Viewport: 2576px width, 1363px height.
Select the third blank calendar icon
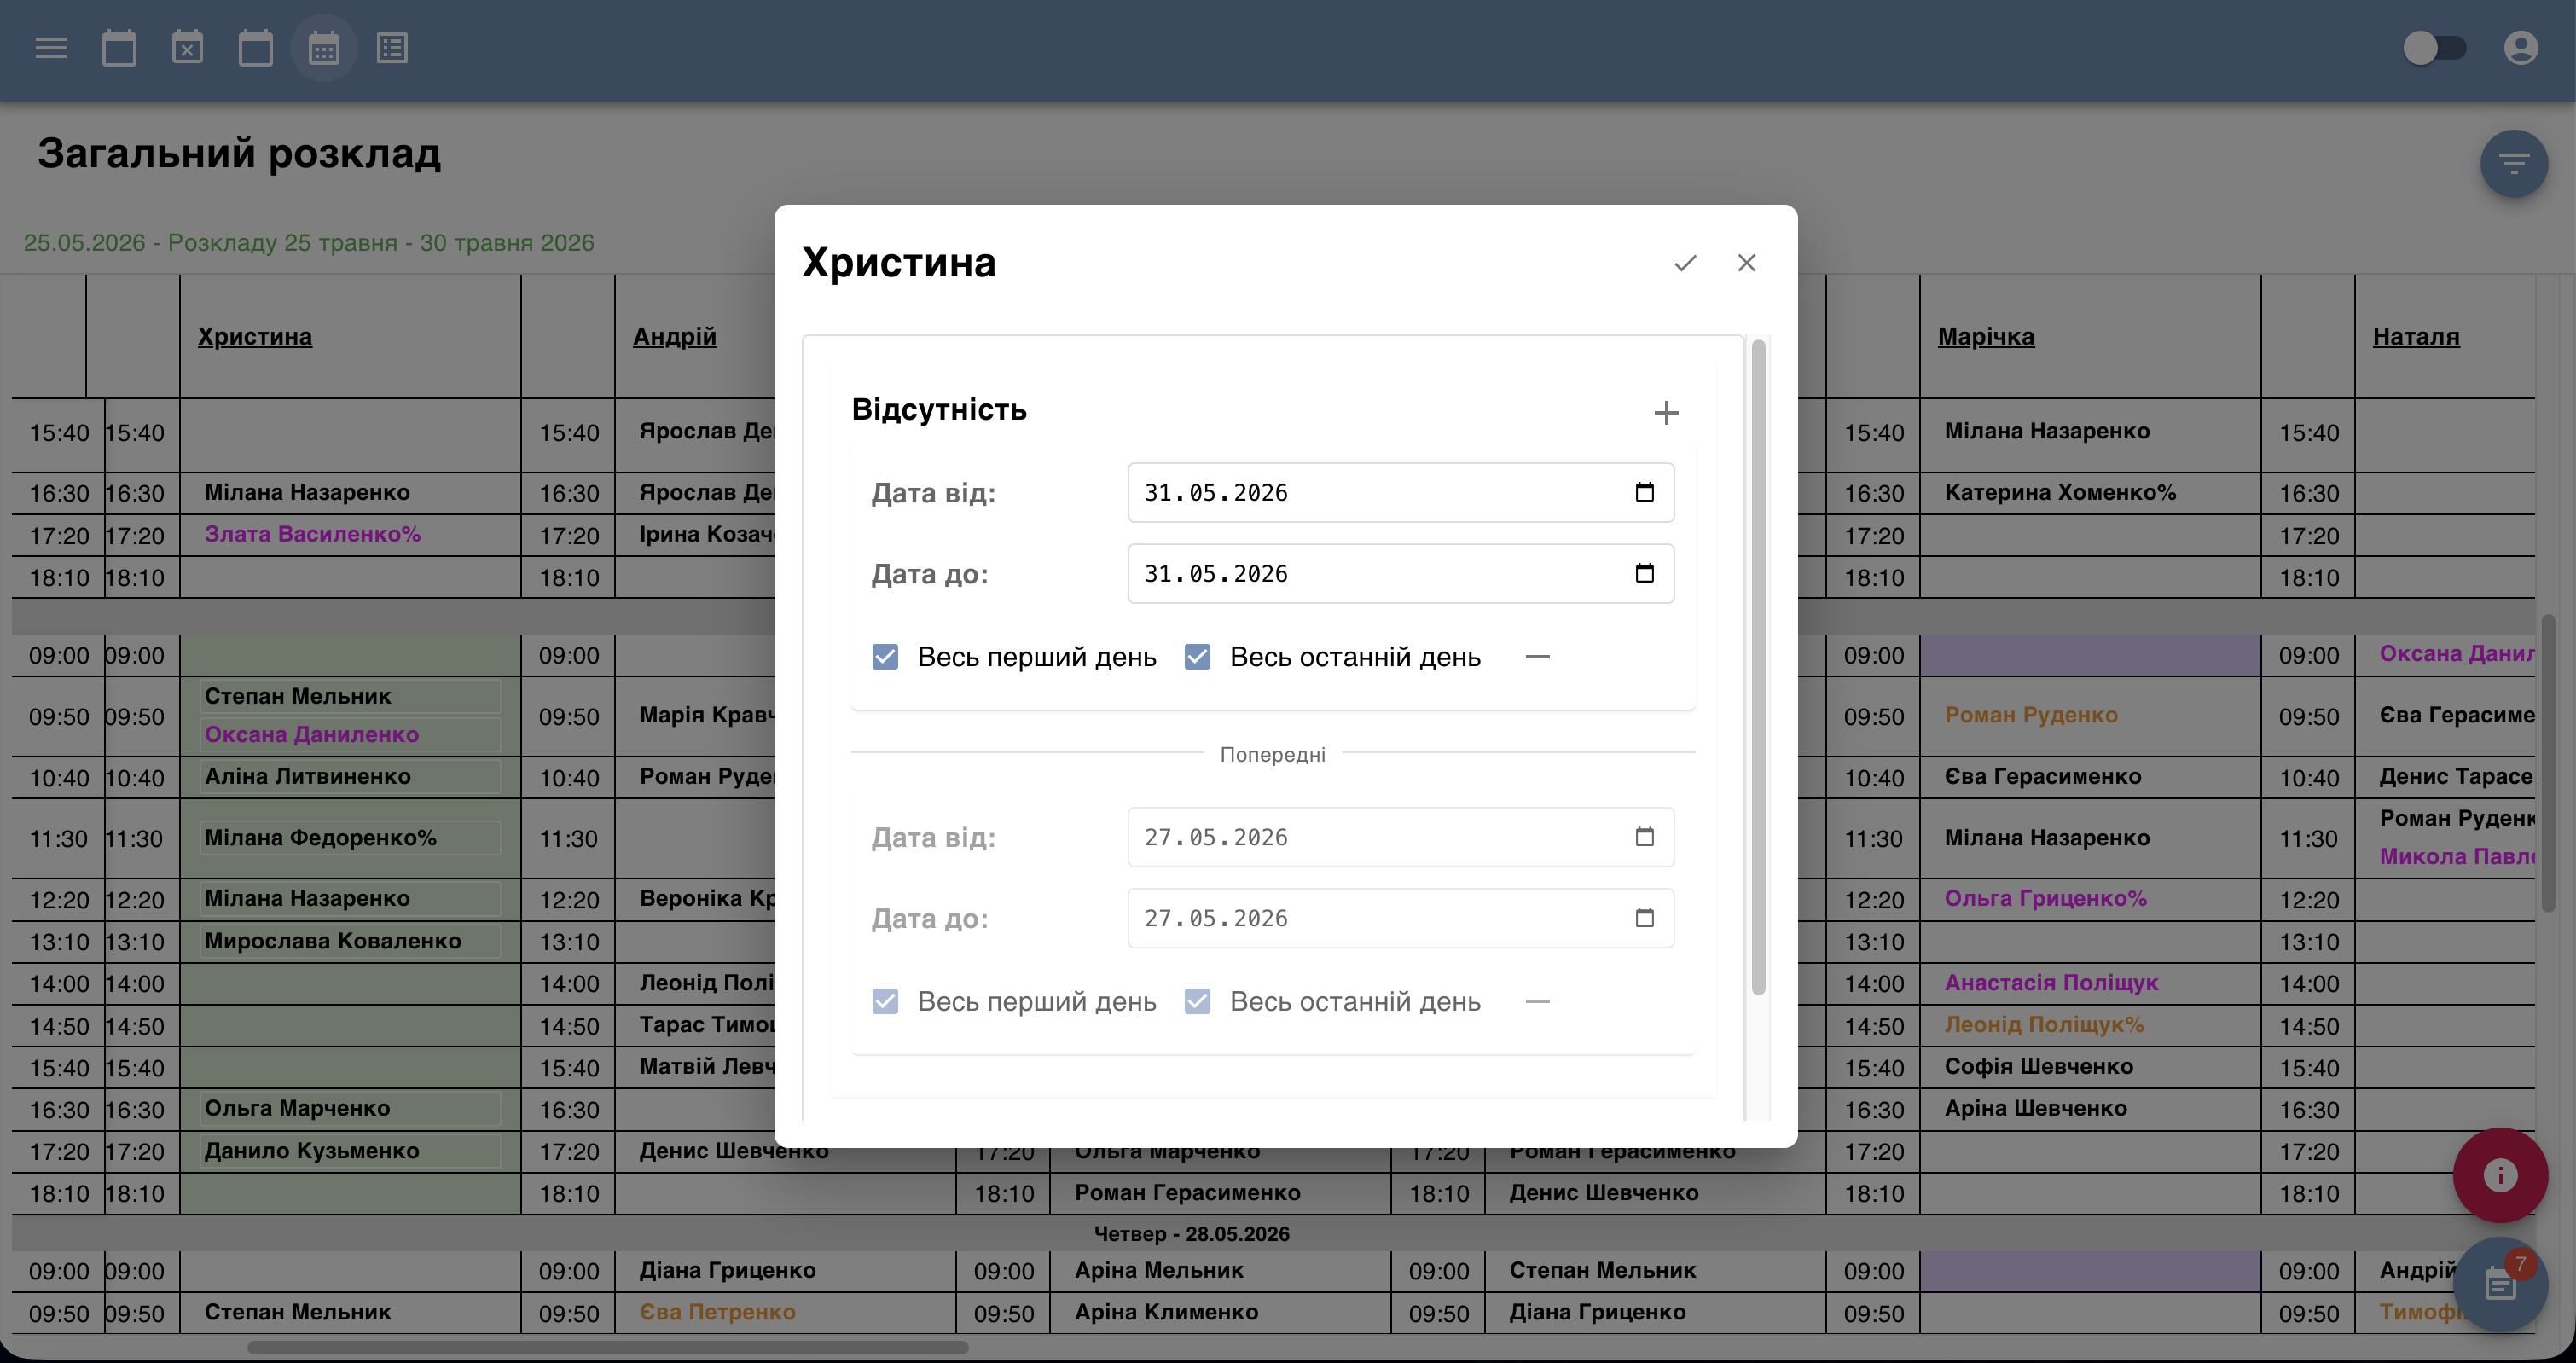[255, 48]
